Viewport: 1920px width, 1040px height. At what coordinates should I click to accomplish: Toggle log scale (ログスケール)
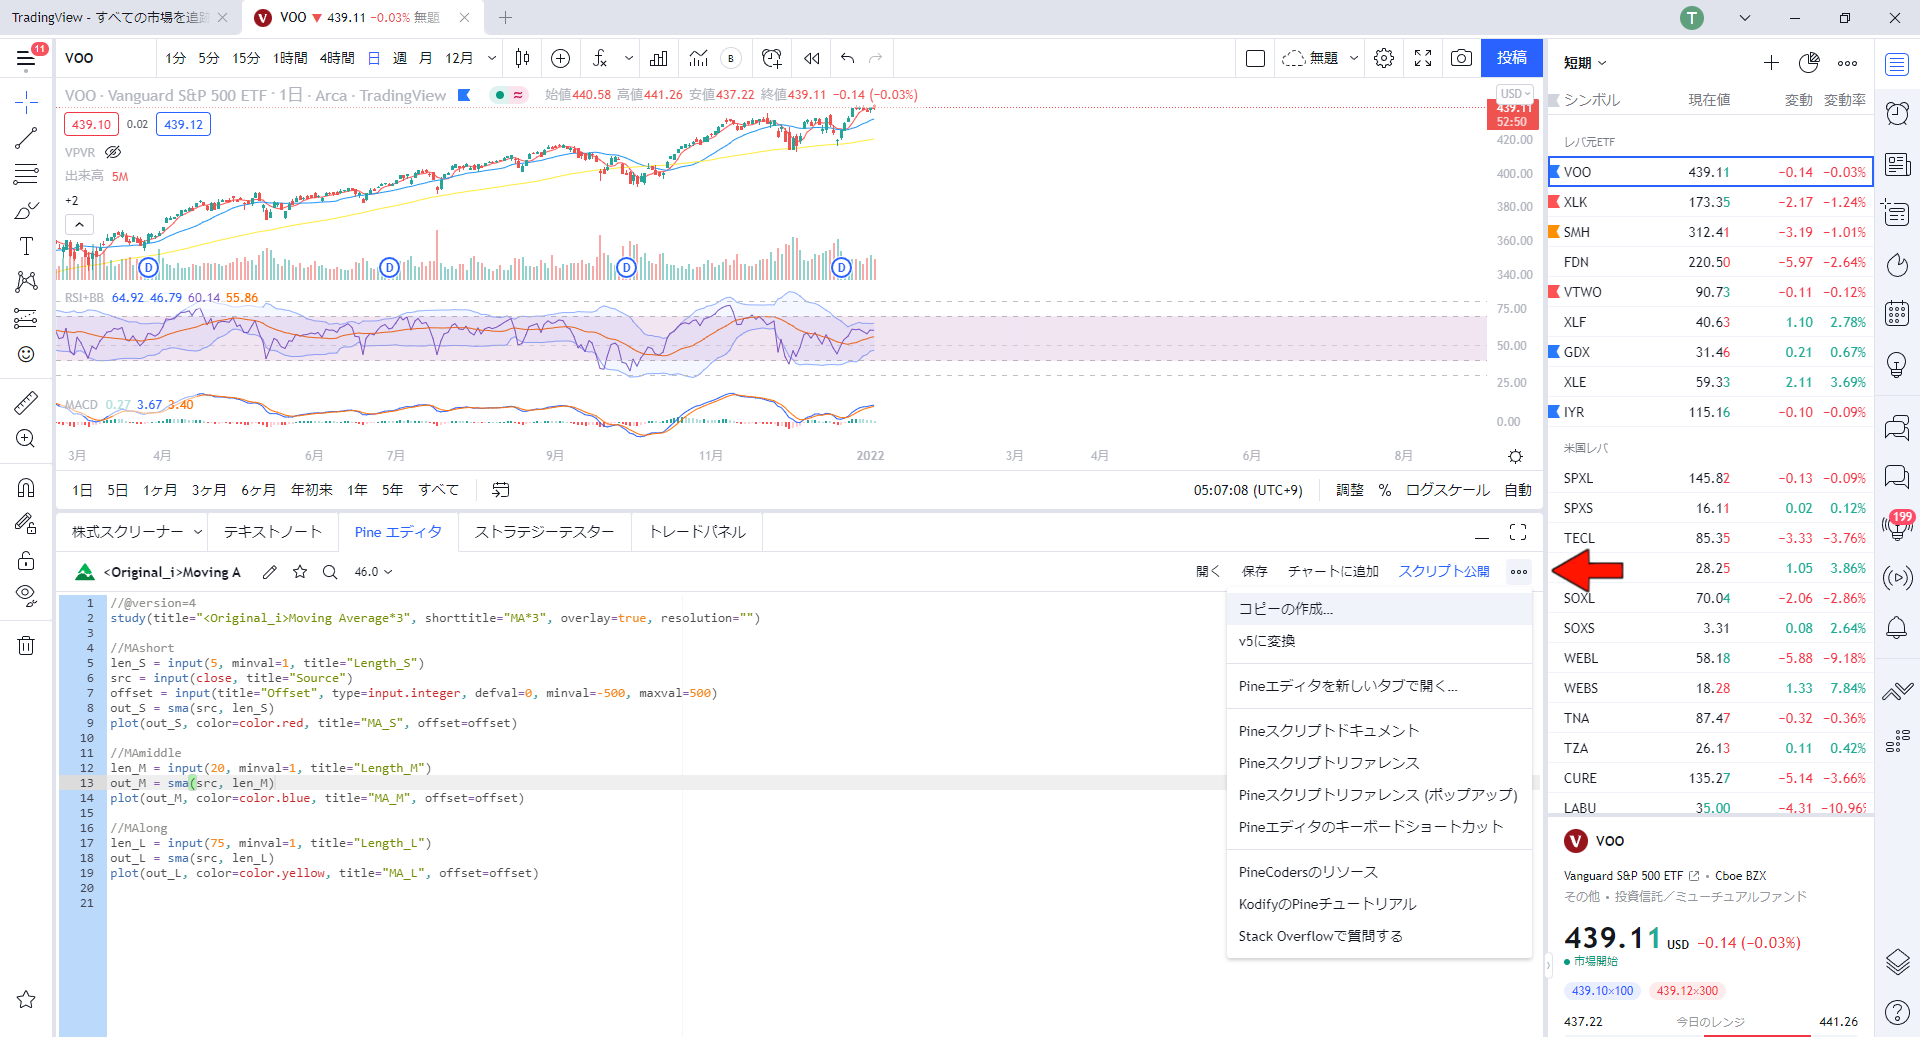point(1447,490)
